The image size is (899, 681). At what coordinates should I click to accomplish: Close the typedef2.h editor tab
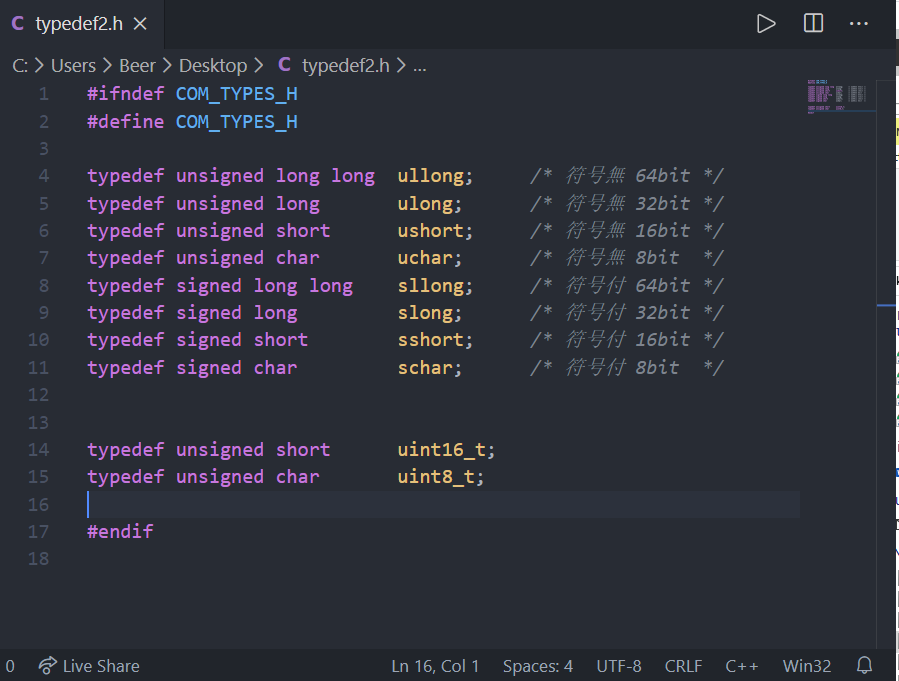click(x=141, y=24)
